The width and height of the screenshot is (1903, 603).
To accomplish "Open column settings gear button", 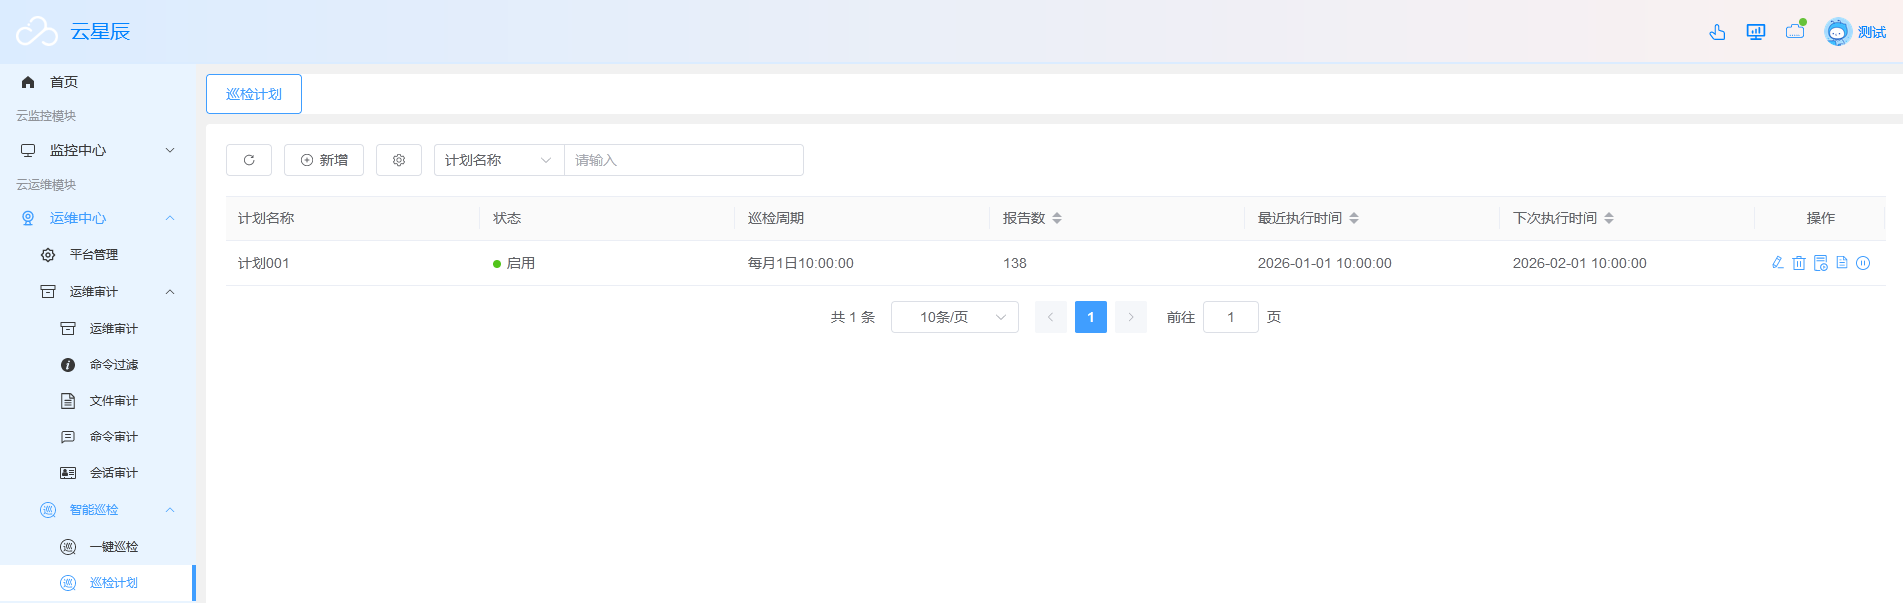I will pyautogui.click(x=399, y=160).
